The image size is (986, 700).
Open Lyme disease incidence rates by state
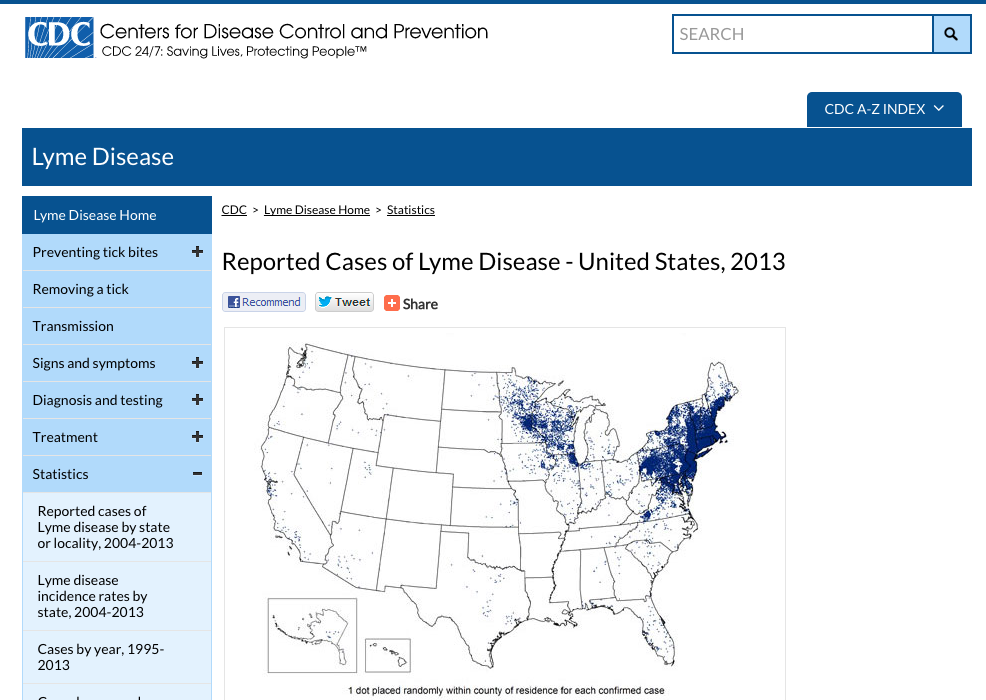(x=92, y=596)
